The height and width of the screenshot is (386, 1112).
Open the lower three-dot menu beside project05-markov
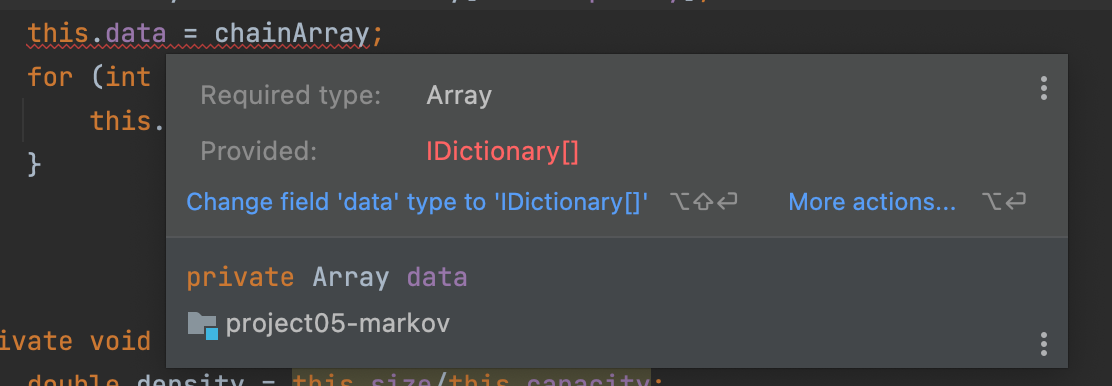[1043, 343]
